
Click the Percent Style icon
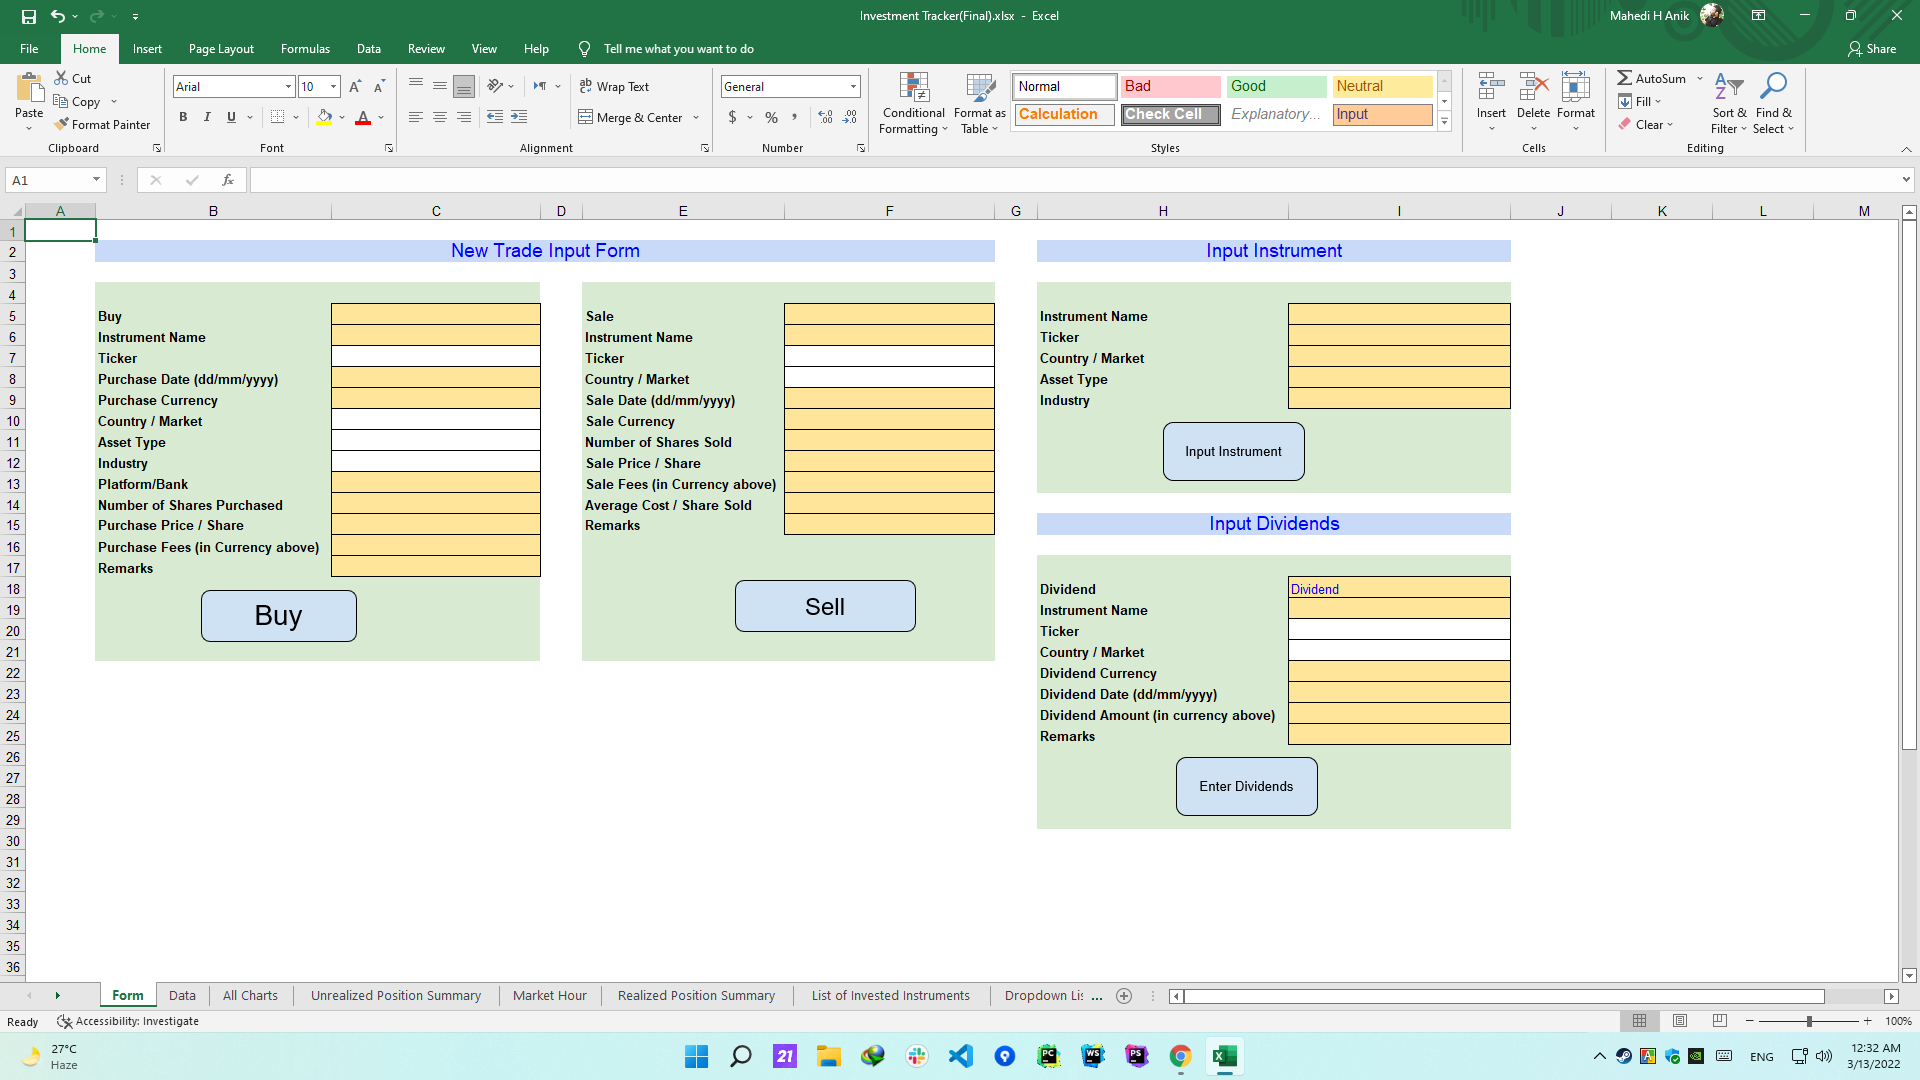771,117
